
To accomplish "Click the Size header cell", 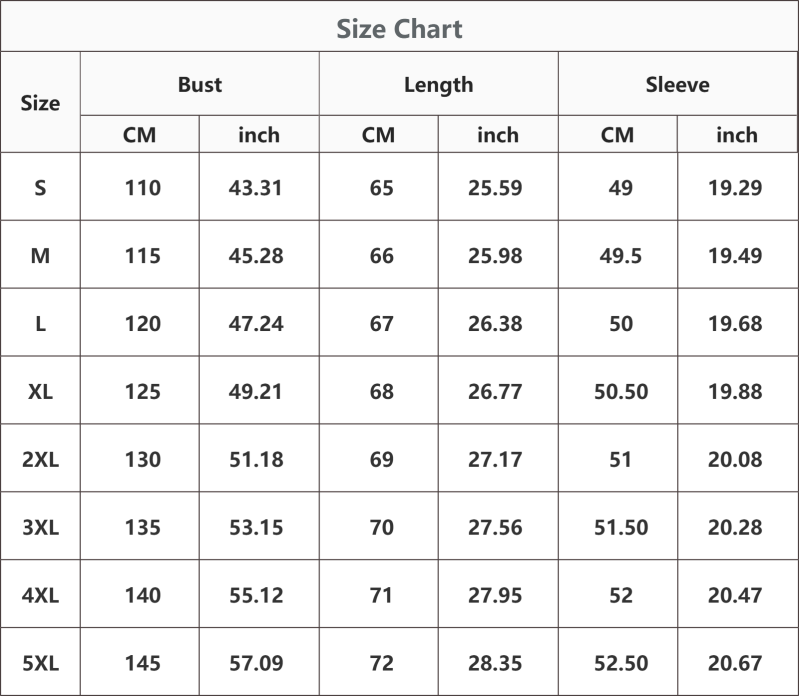I will [x=40, y=103].
